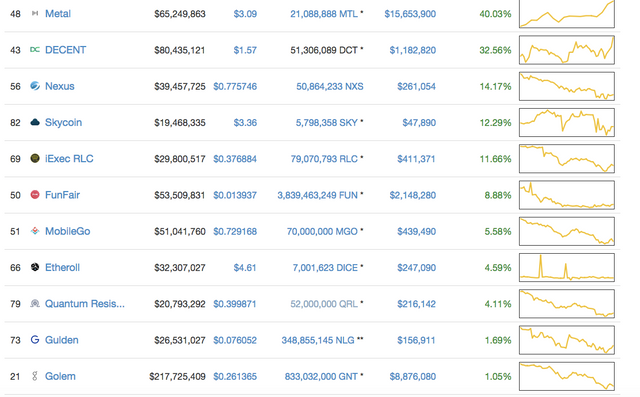This screenshot has height=397, width=640.
Task: Open the FunFair name link
Action: 62,195
